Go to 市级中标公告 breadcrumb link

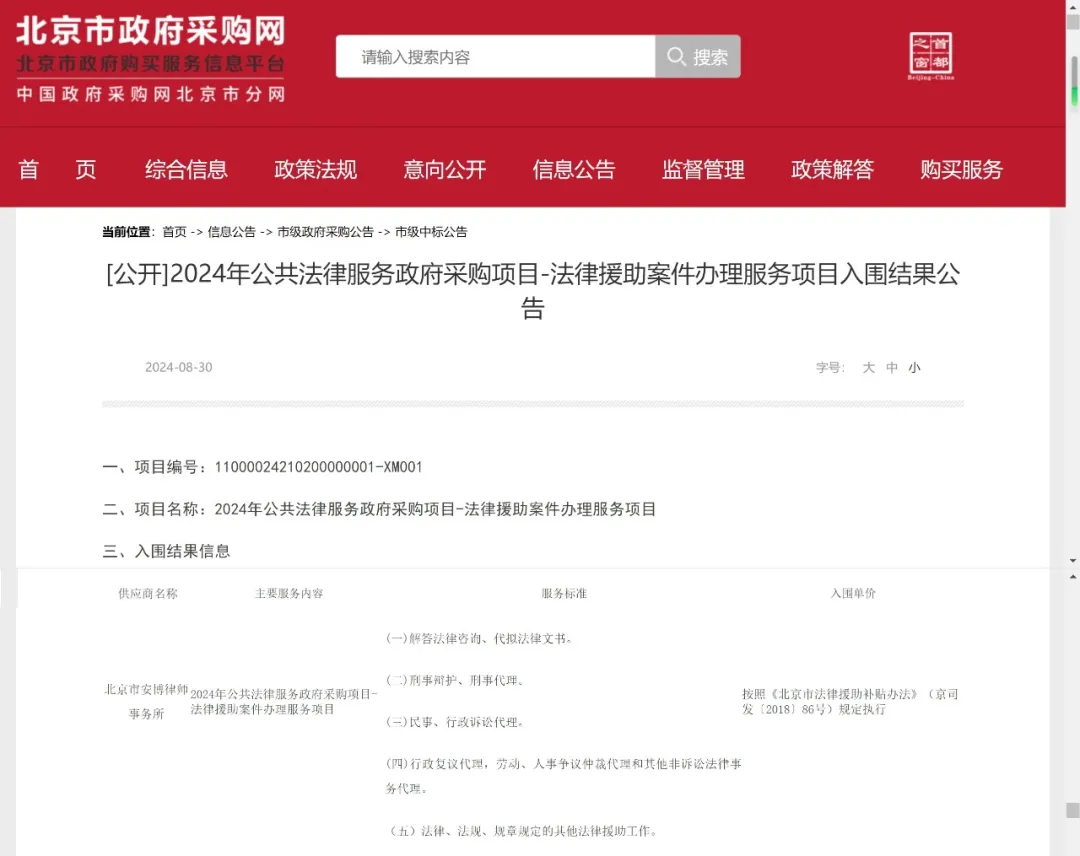click(x=431, y=232)
